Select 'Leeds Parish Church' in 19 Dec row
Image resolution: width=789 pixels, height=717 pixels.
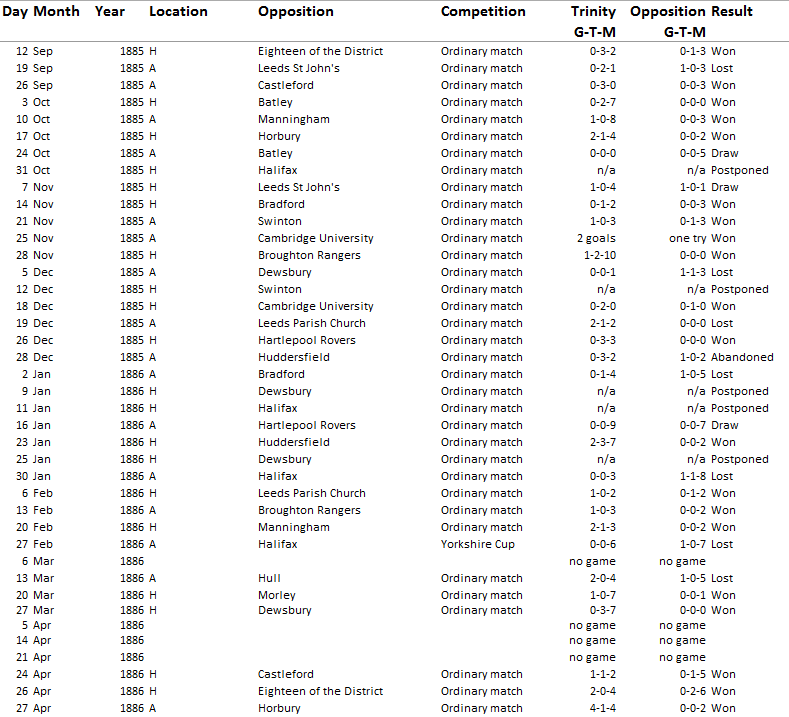[311, 324]
